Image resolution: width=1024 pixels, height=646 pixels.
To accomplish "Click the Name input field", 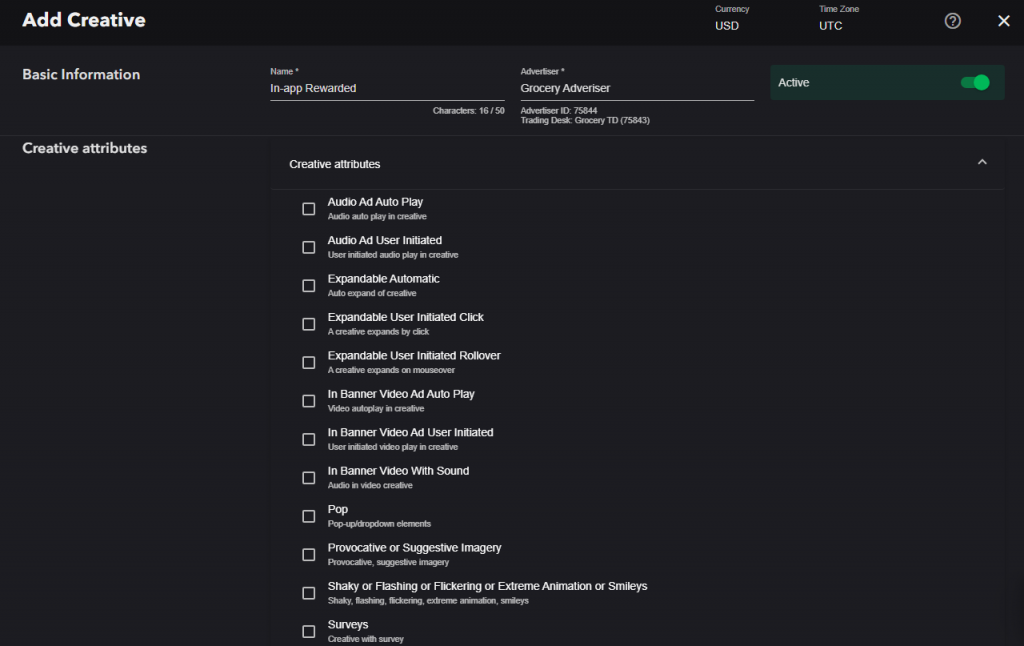I will 386,88.
